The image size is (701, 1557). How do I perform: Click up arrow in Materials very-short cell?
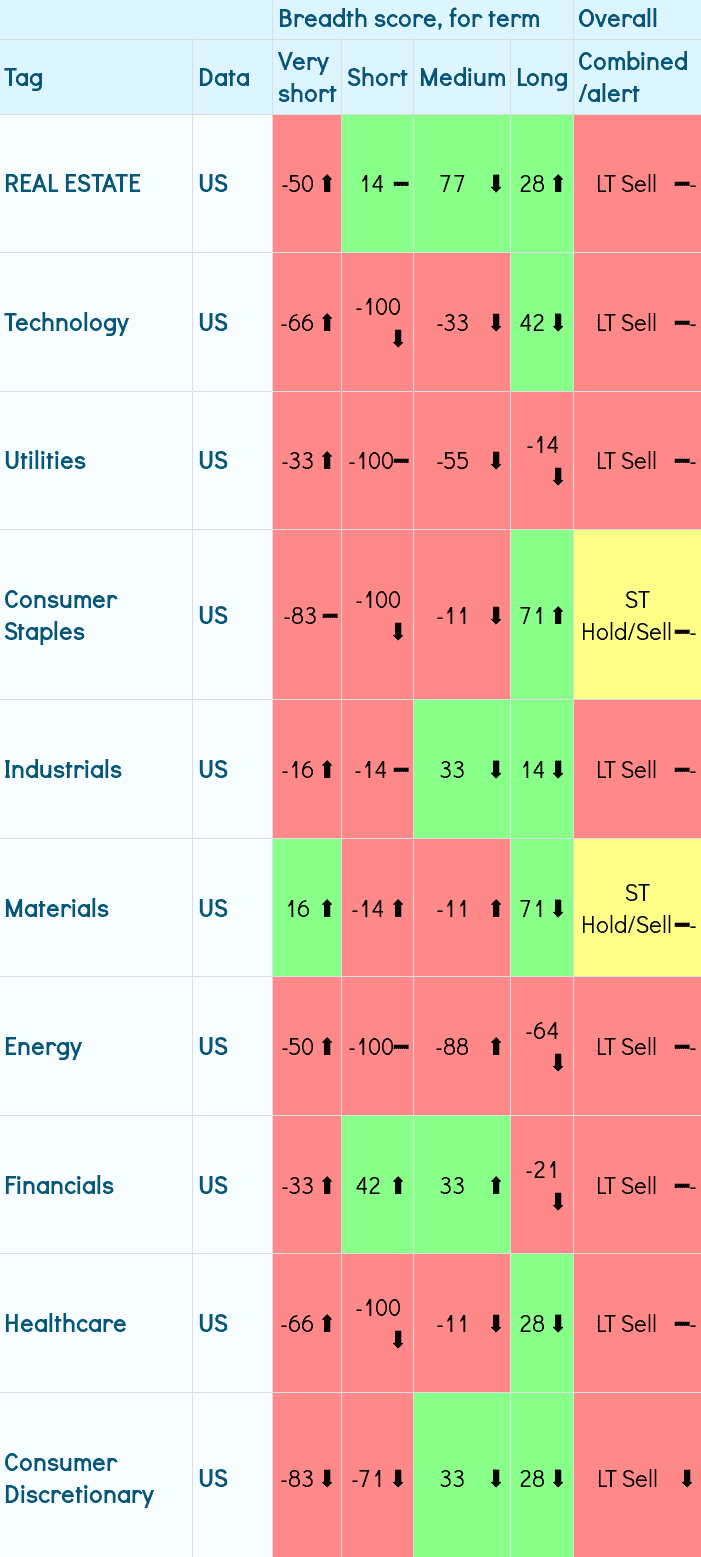(x=325, y=909)
